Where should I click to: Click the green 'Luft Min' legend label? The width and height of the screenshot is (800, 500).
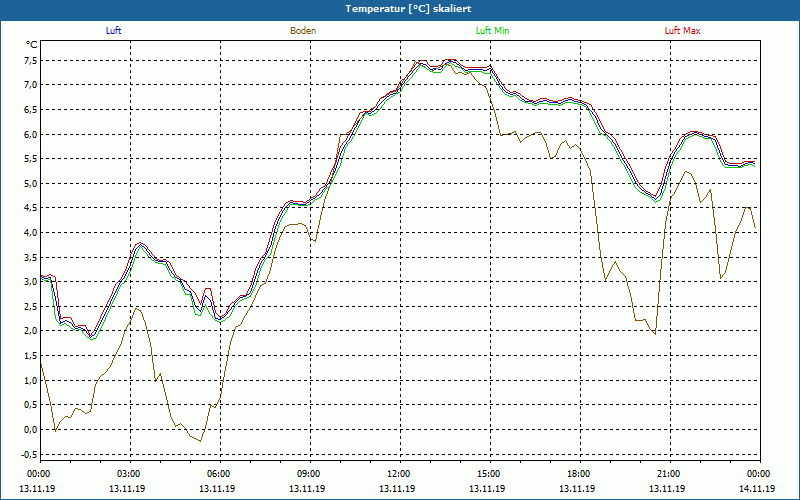coord(492,31)
